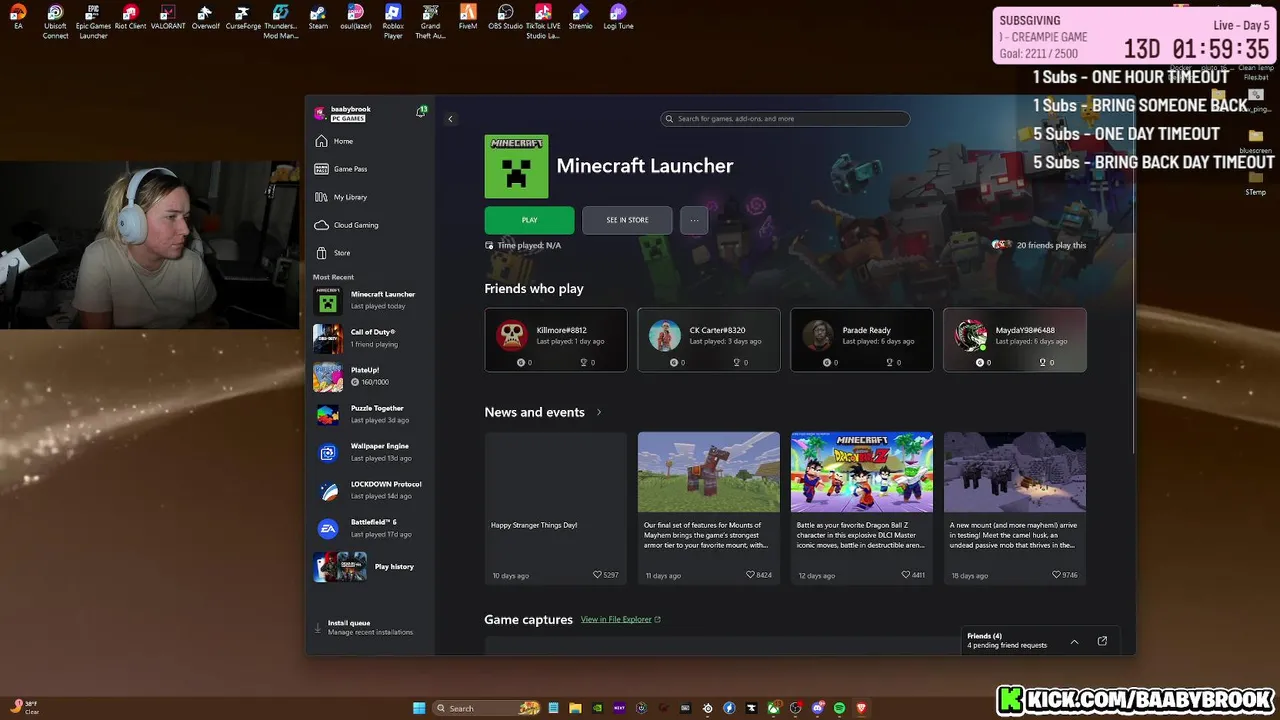The width and height of the screenshot is (1280, 720).
Task: Open the Steam desktop shortcut
Action: tap(318, 17)
